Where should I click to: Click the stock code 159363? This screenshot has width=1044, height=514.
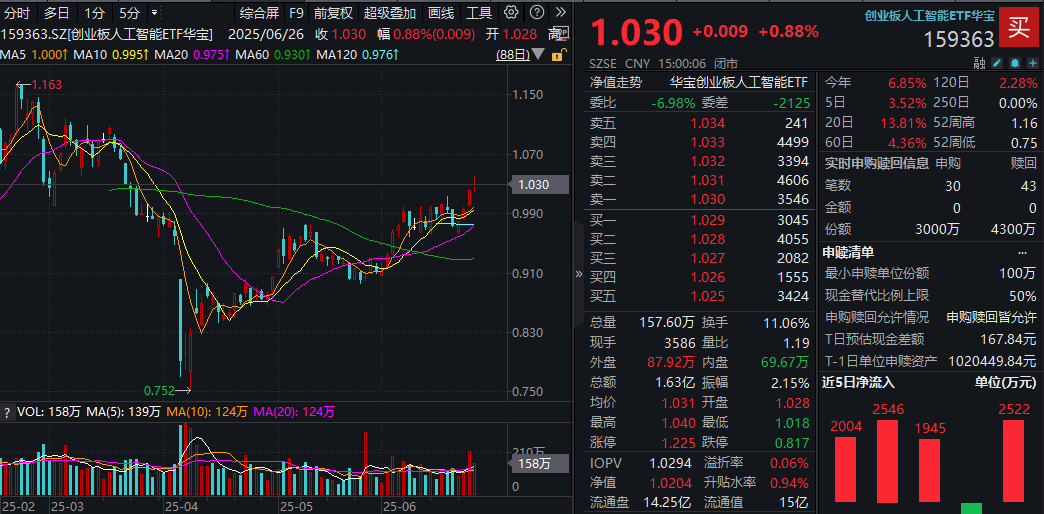click(x=959, y=40)
